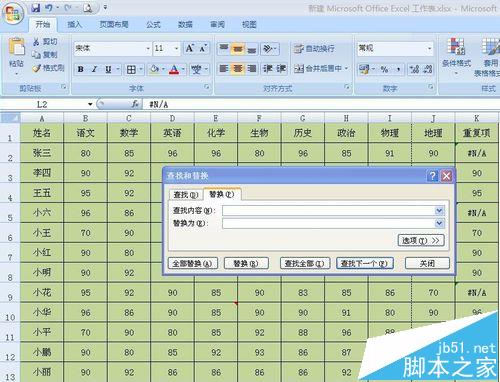500x382 pixels.
Task: Apply percent style
Action: pos(384,69)
